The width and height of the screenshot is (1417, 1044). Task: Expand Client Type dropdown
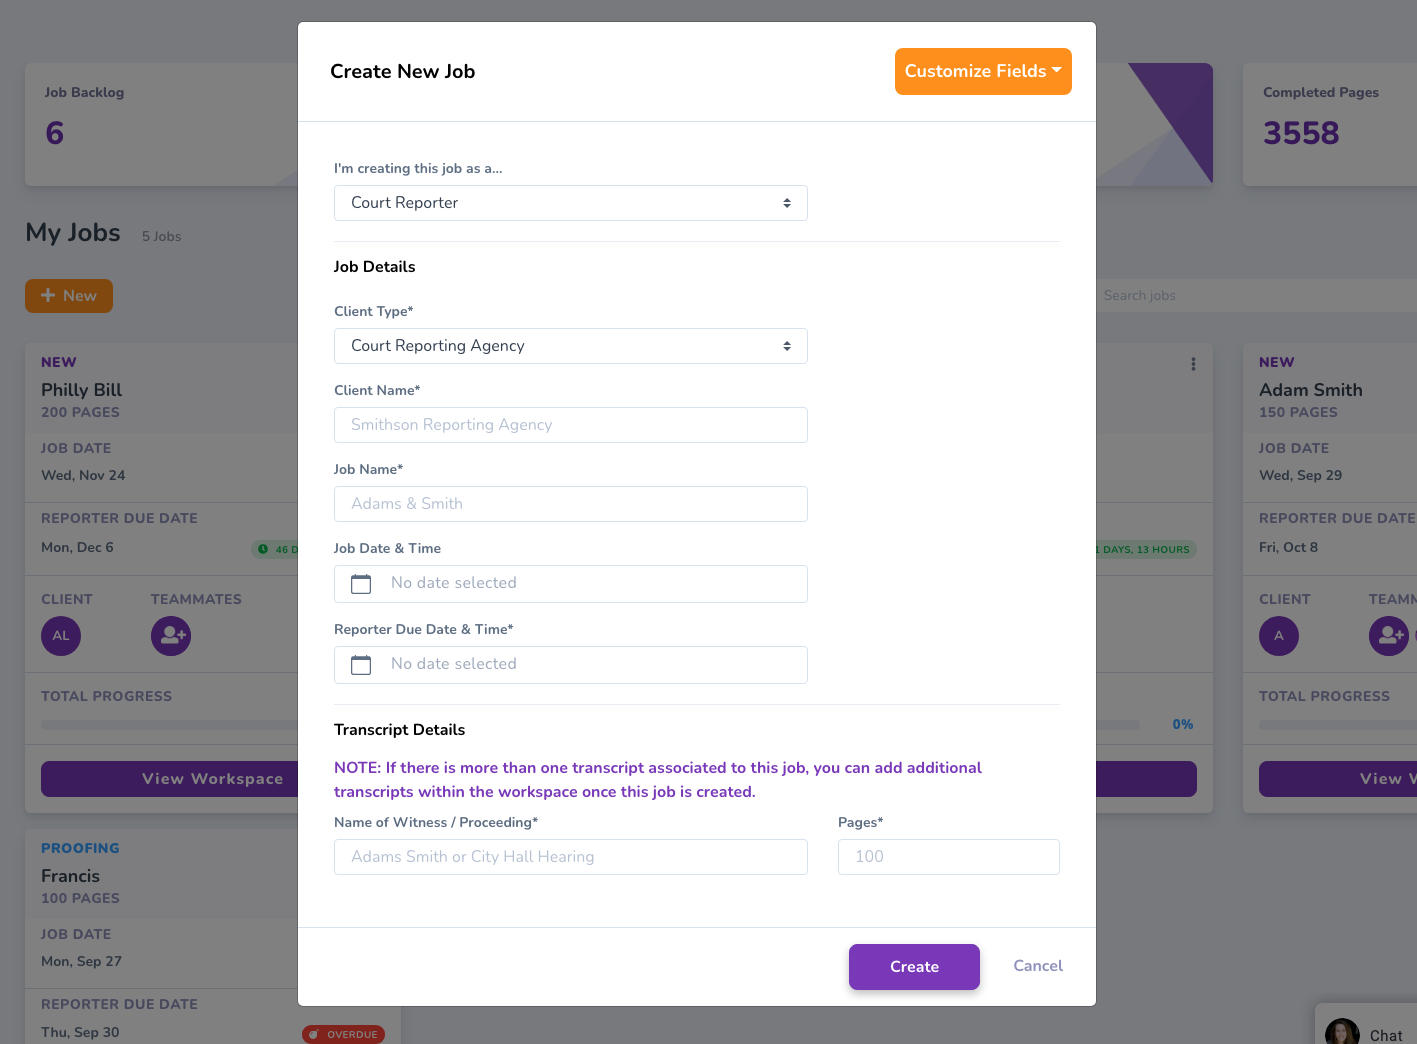(570, 346)
